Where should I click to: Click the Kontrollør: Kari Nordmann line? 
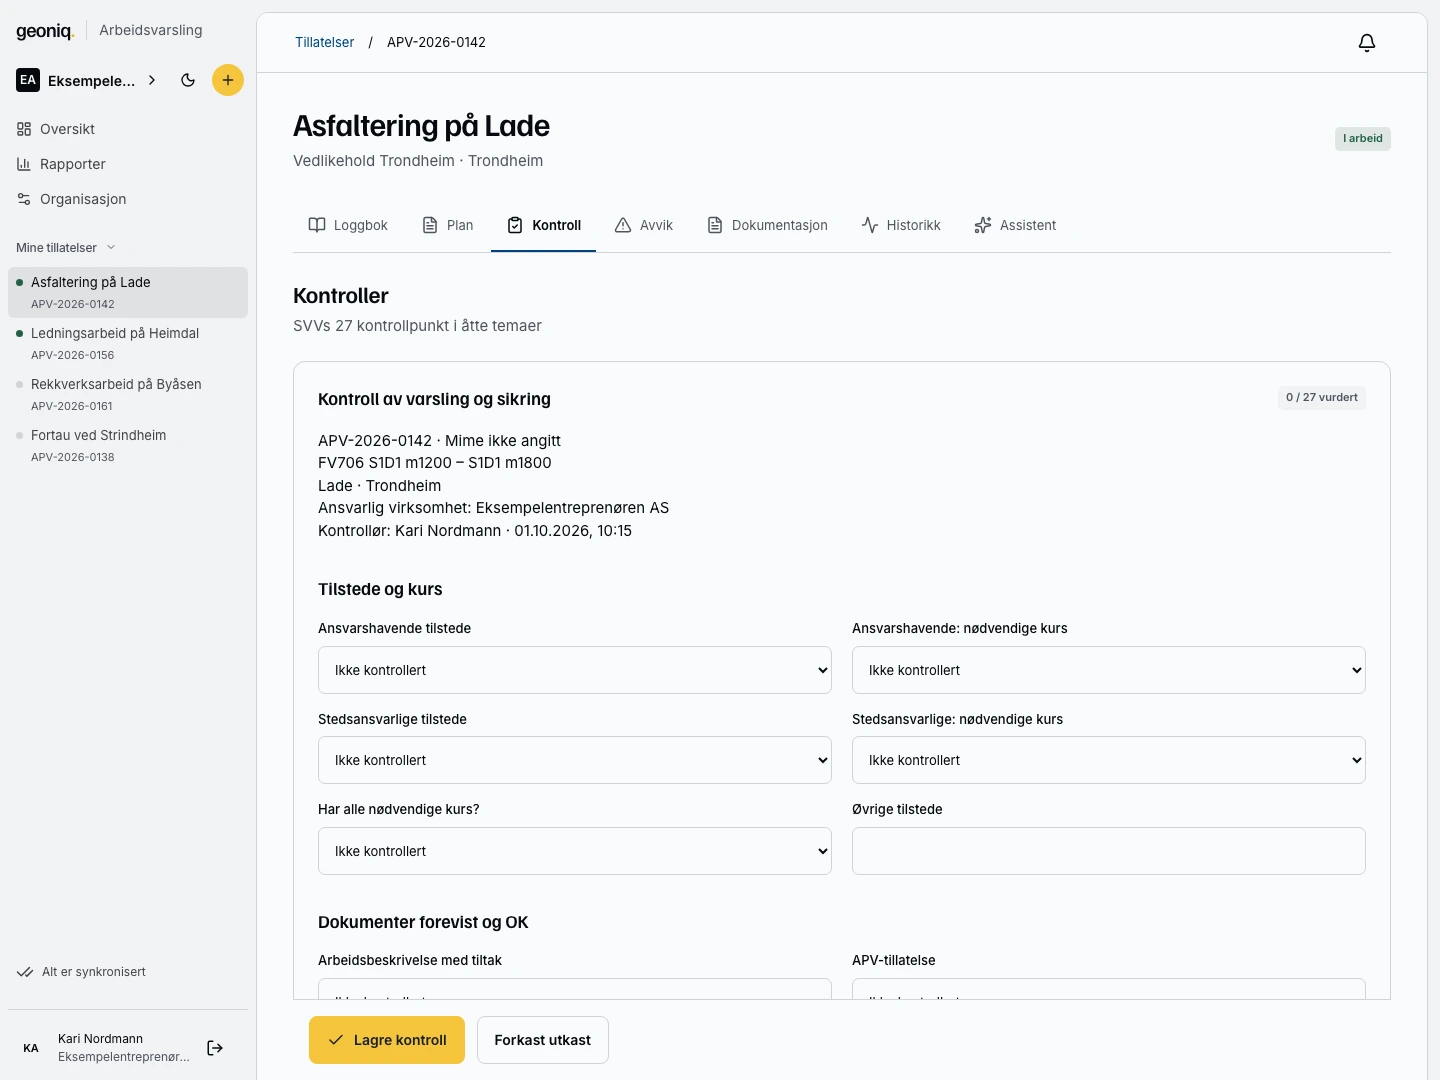point(475,530)
